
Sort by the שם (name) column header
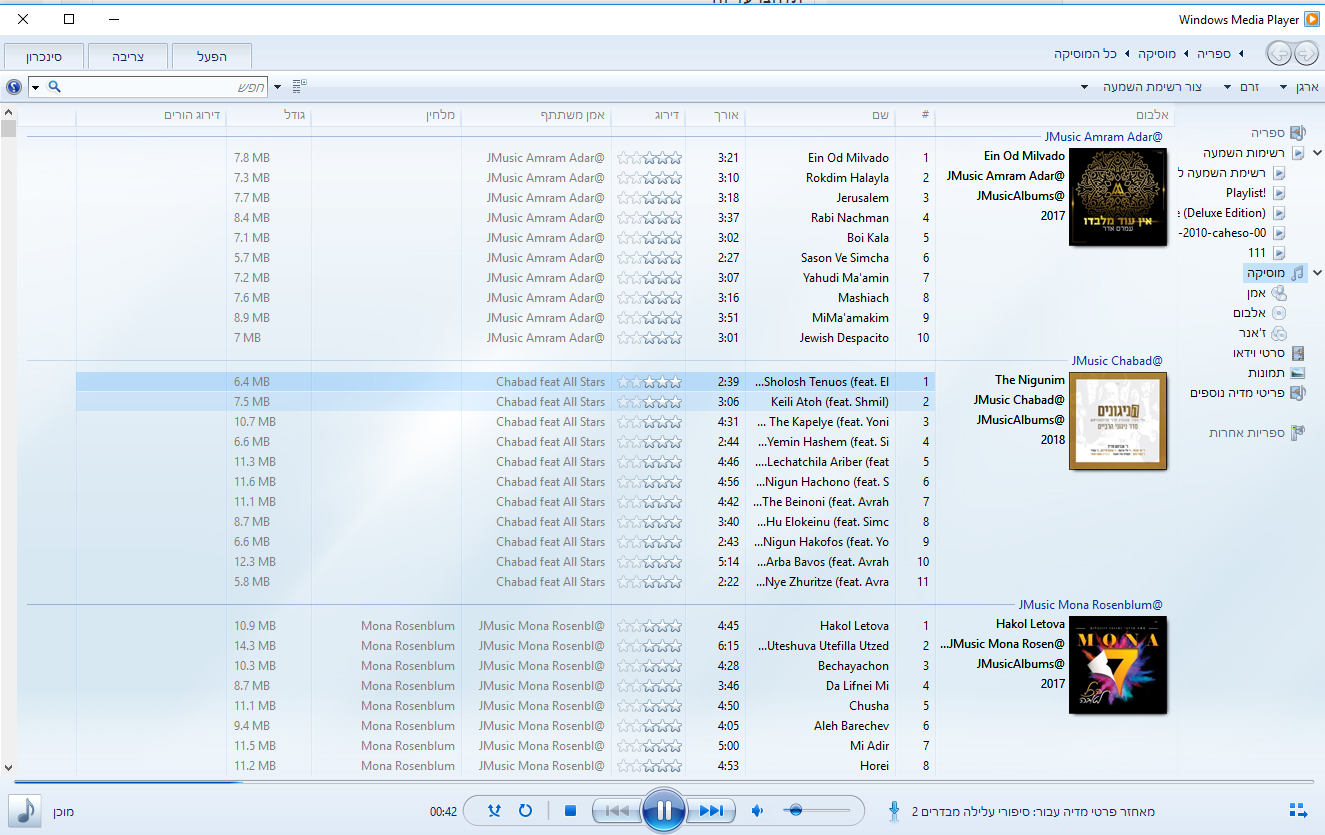point(820,115)
